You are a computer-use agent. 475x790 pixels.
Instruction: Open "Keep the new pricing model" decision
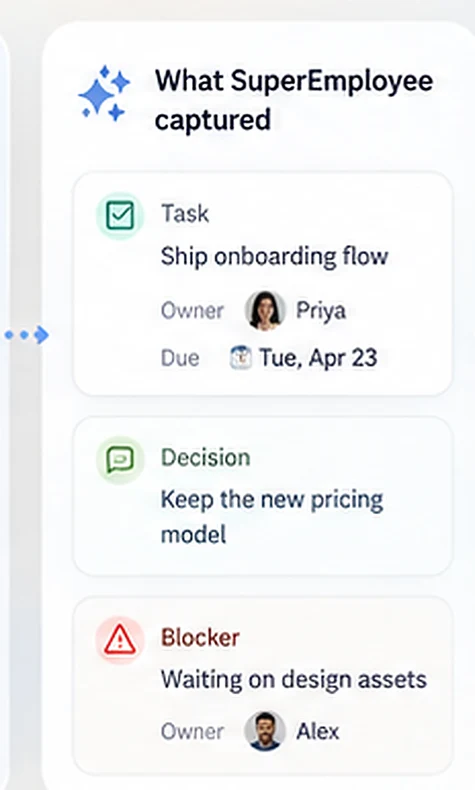click(272, 517)
